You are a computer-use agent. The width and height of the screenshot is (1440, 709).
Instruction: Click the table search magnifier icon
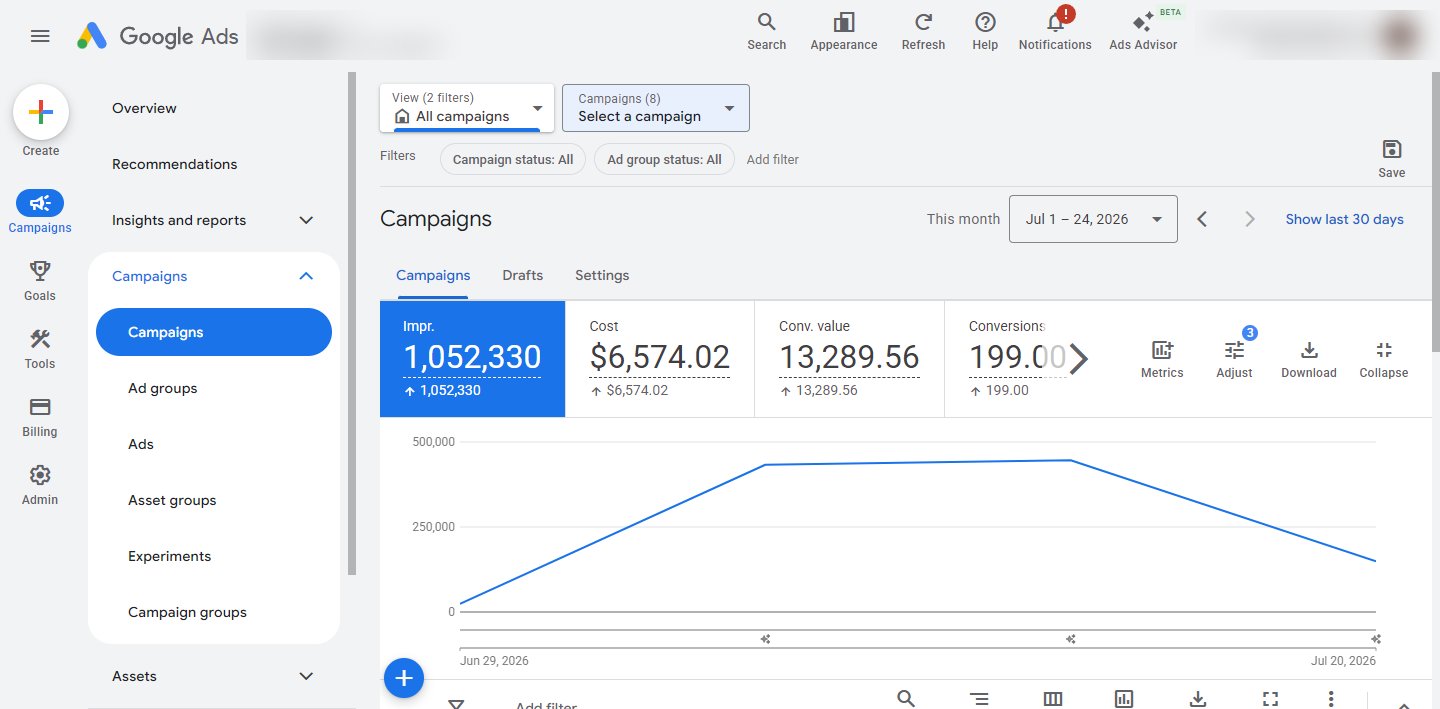point(906,699)
